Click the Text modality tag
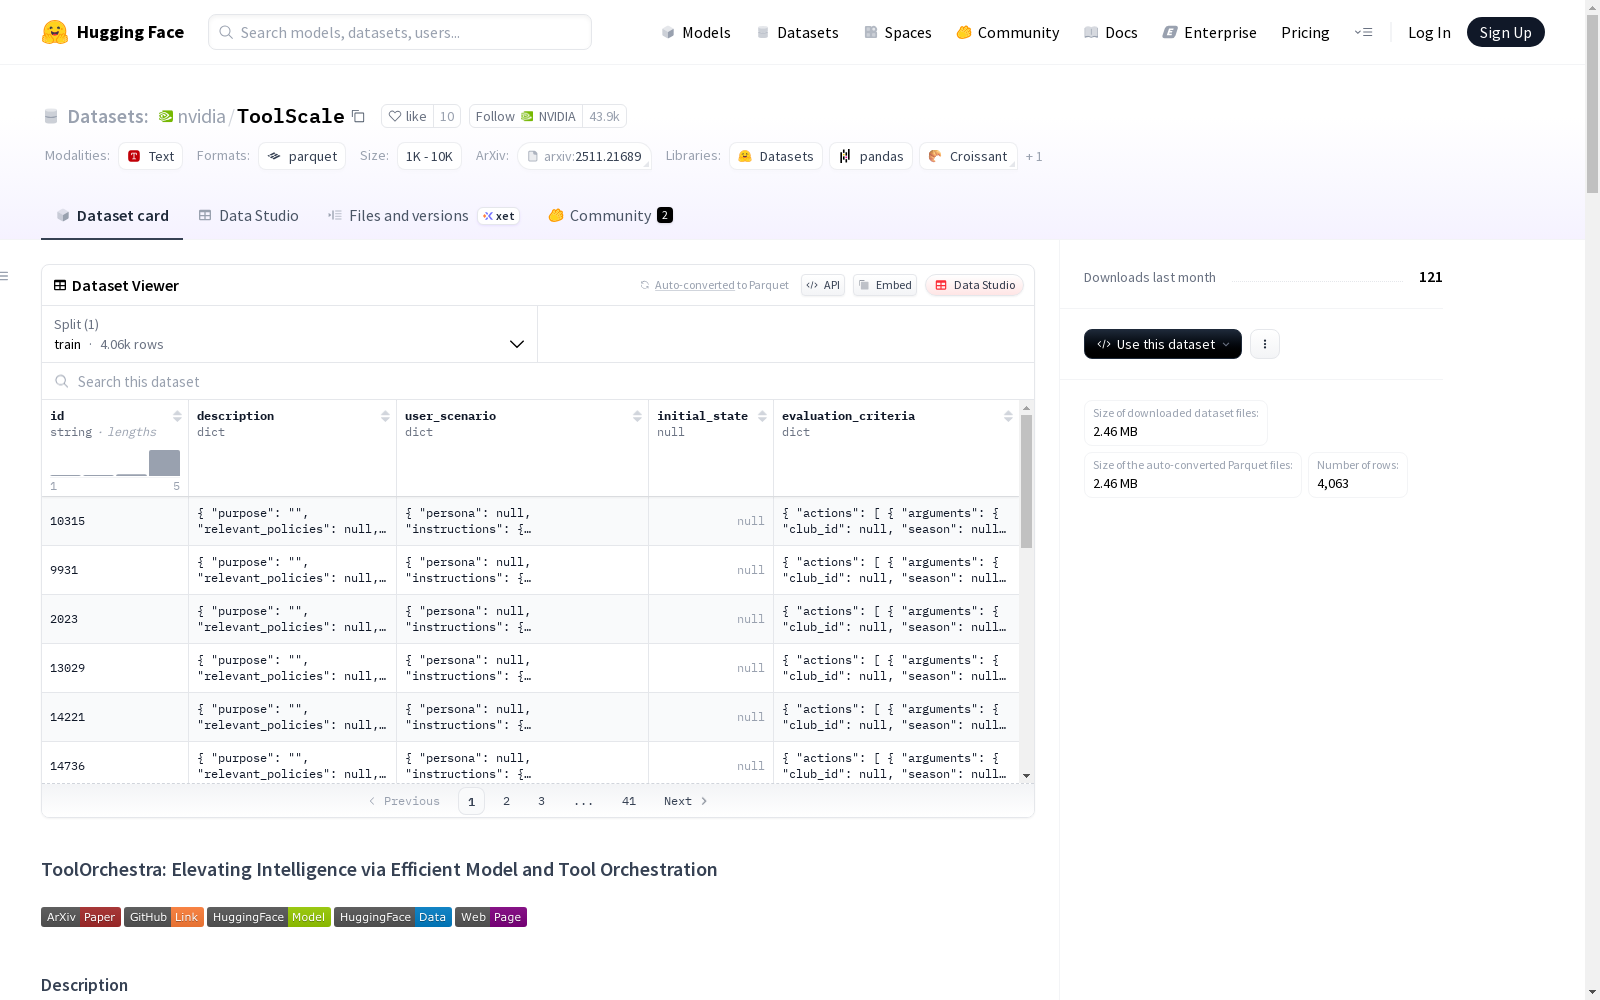The image size is (1600, 1000). 151,156
